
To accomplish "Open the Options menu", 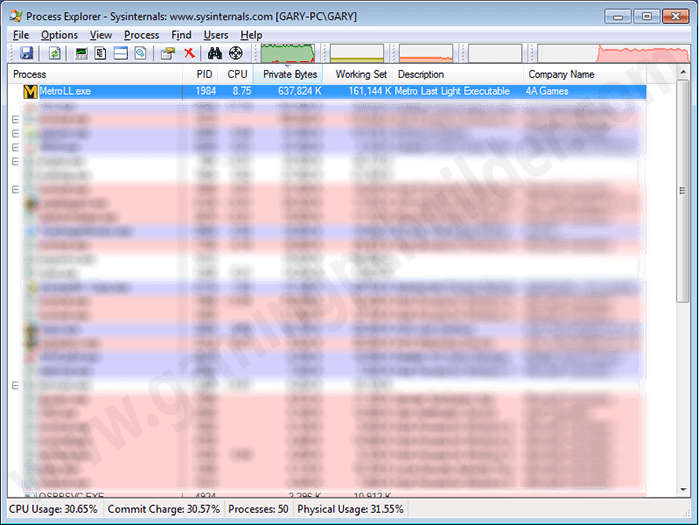I will [x=59, y=35].
